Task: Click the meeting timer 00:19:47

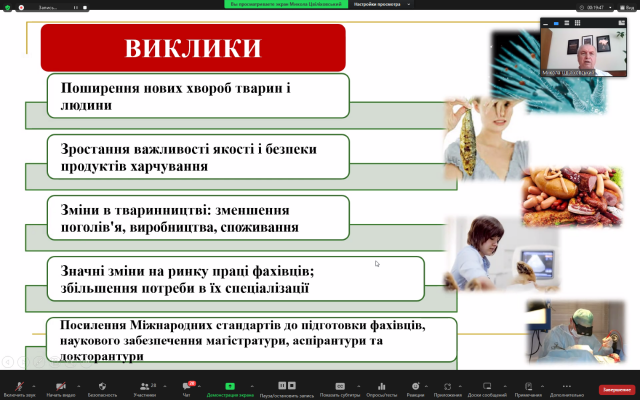Action: [595, 7]
